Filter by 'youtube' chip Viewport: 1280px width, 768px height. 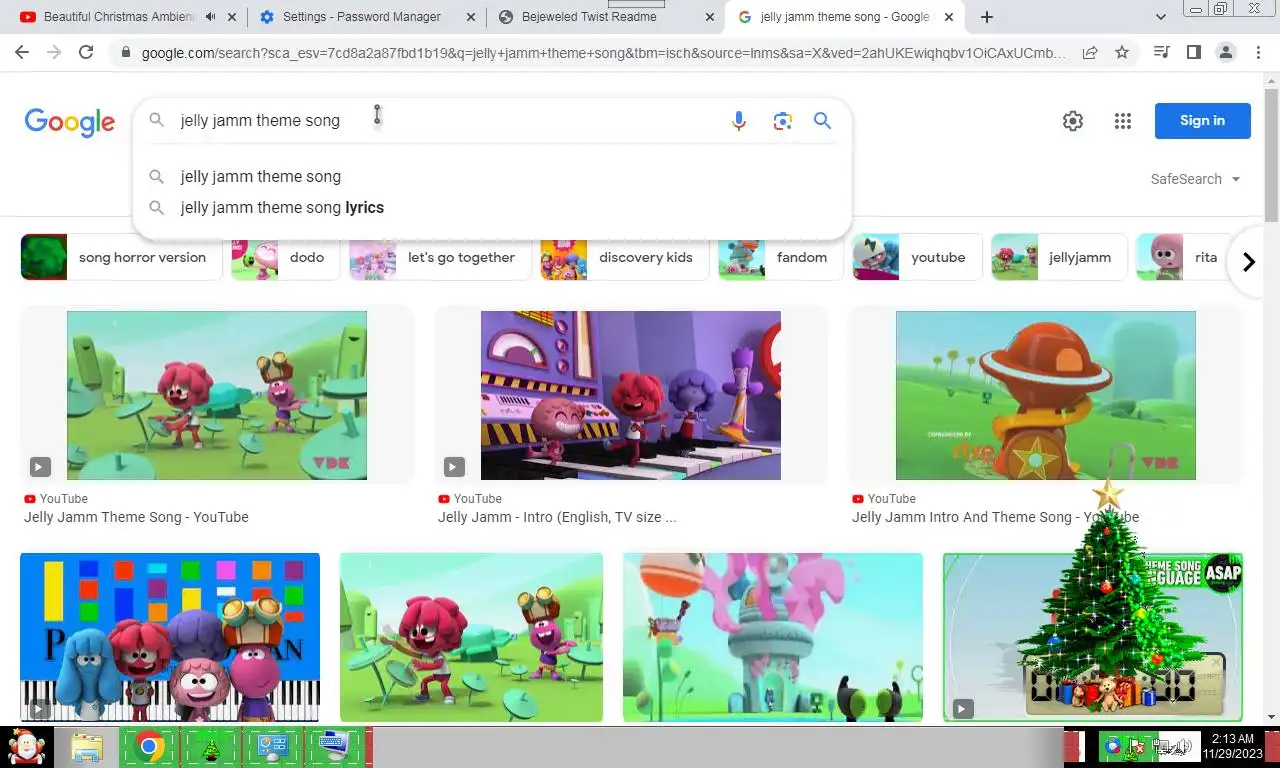pos(915,257)
